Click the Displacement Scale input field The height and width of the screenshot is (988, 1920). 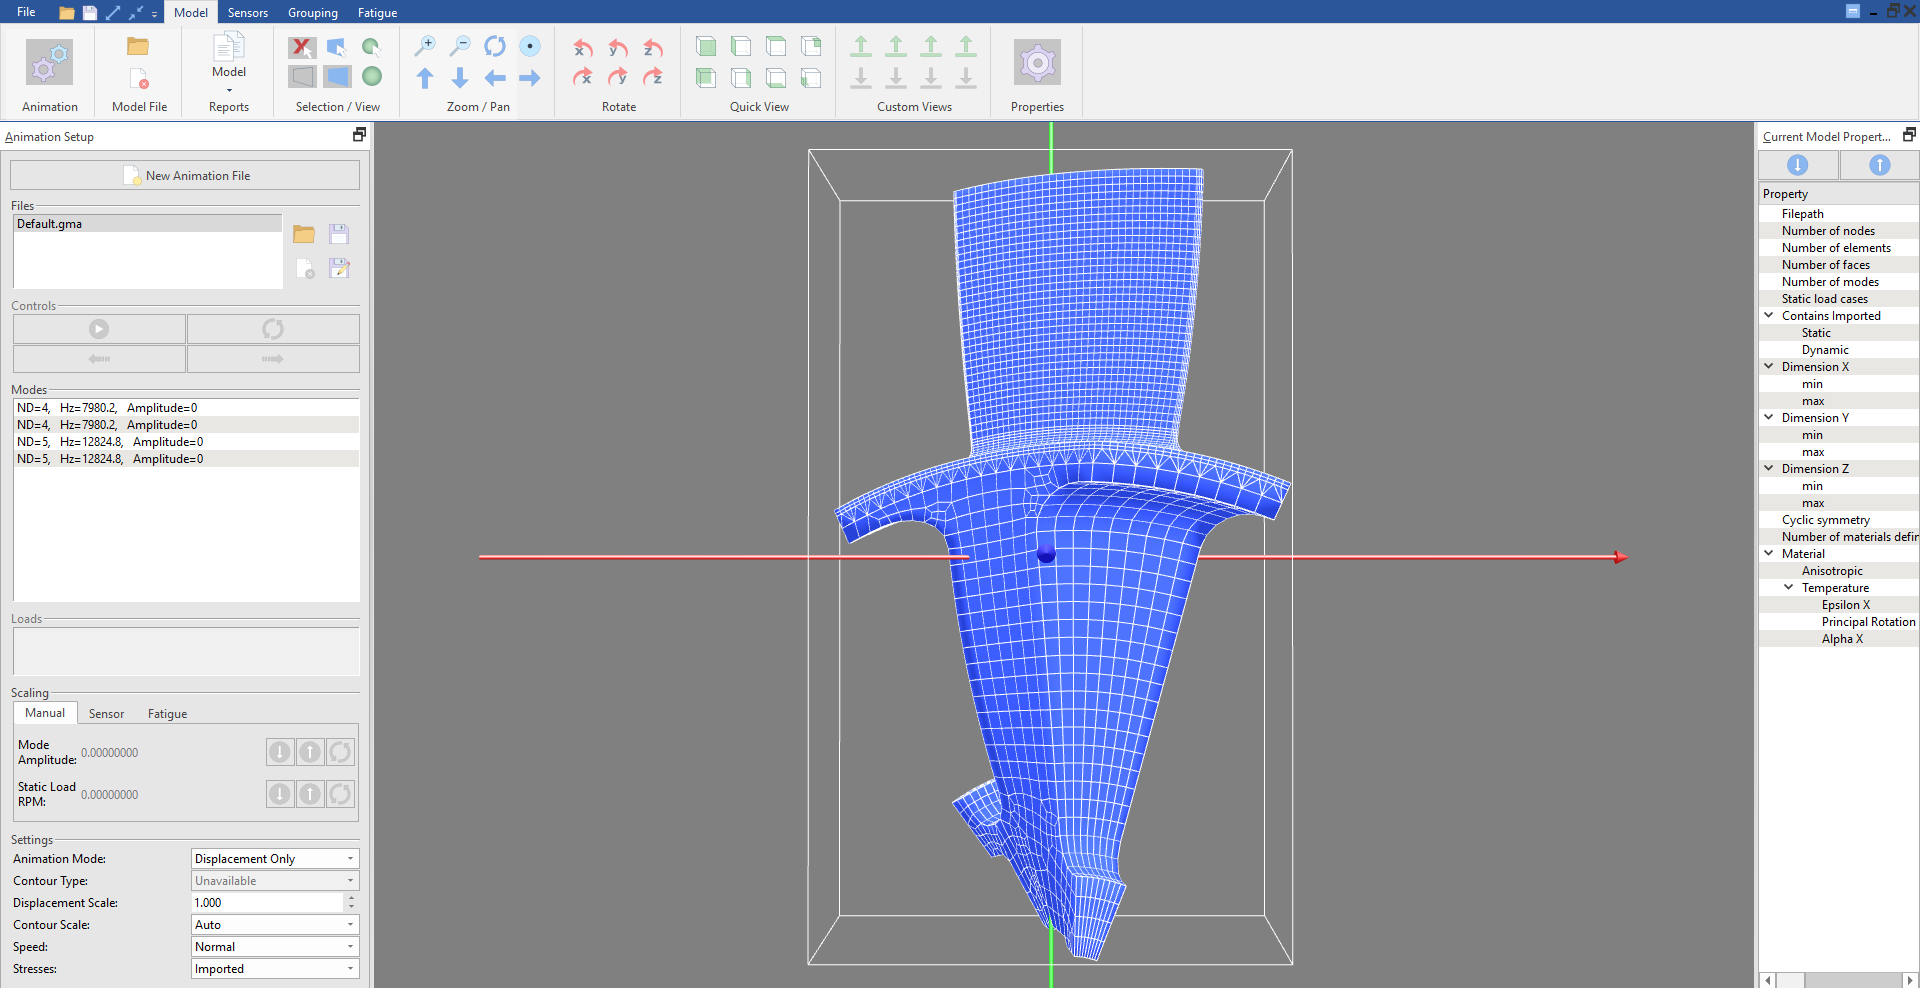(267, 903)
